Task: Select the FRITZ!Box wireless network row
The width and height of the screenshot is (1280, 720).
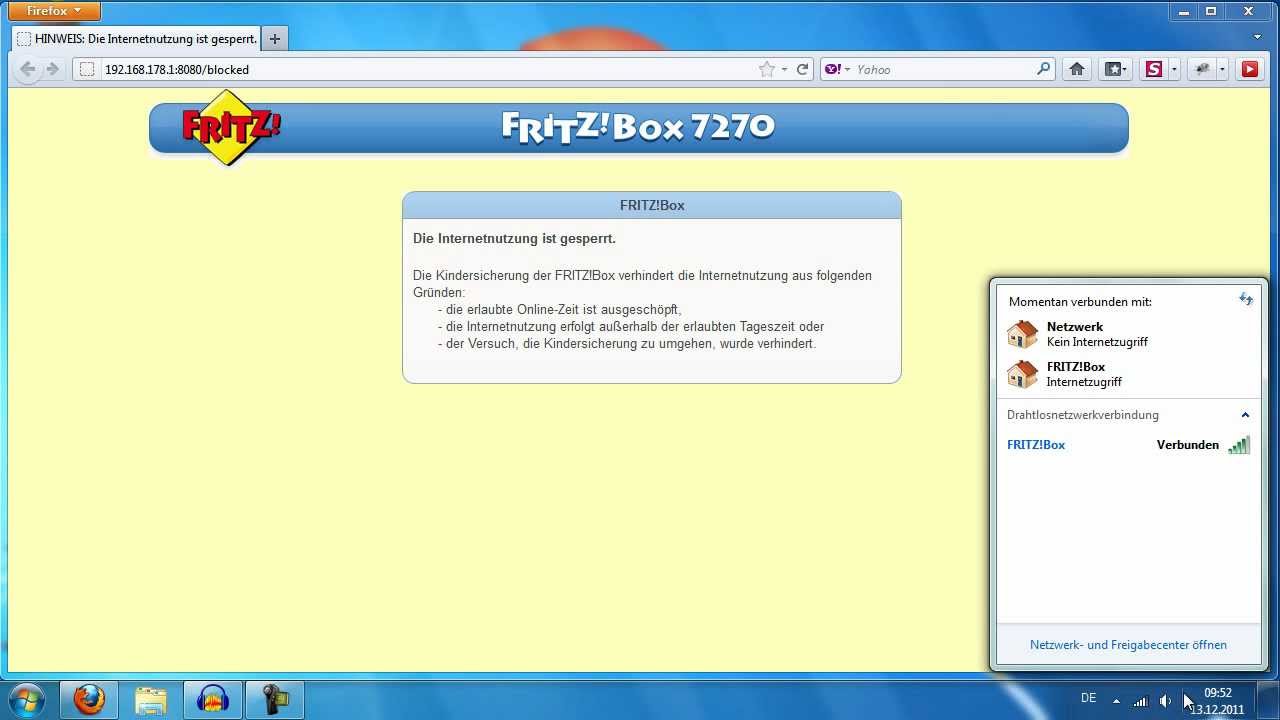Action: 1128,445
